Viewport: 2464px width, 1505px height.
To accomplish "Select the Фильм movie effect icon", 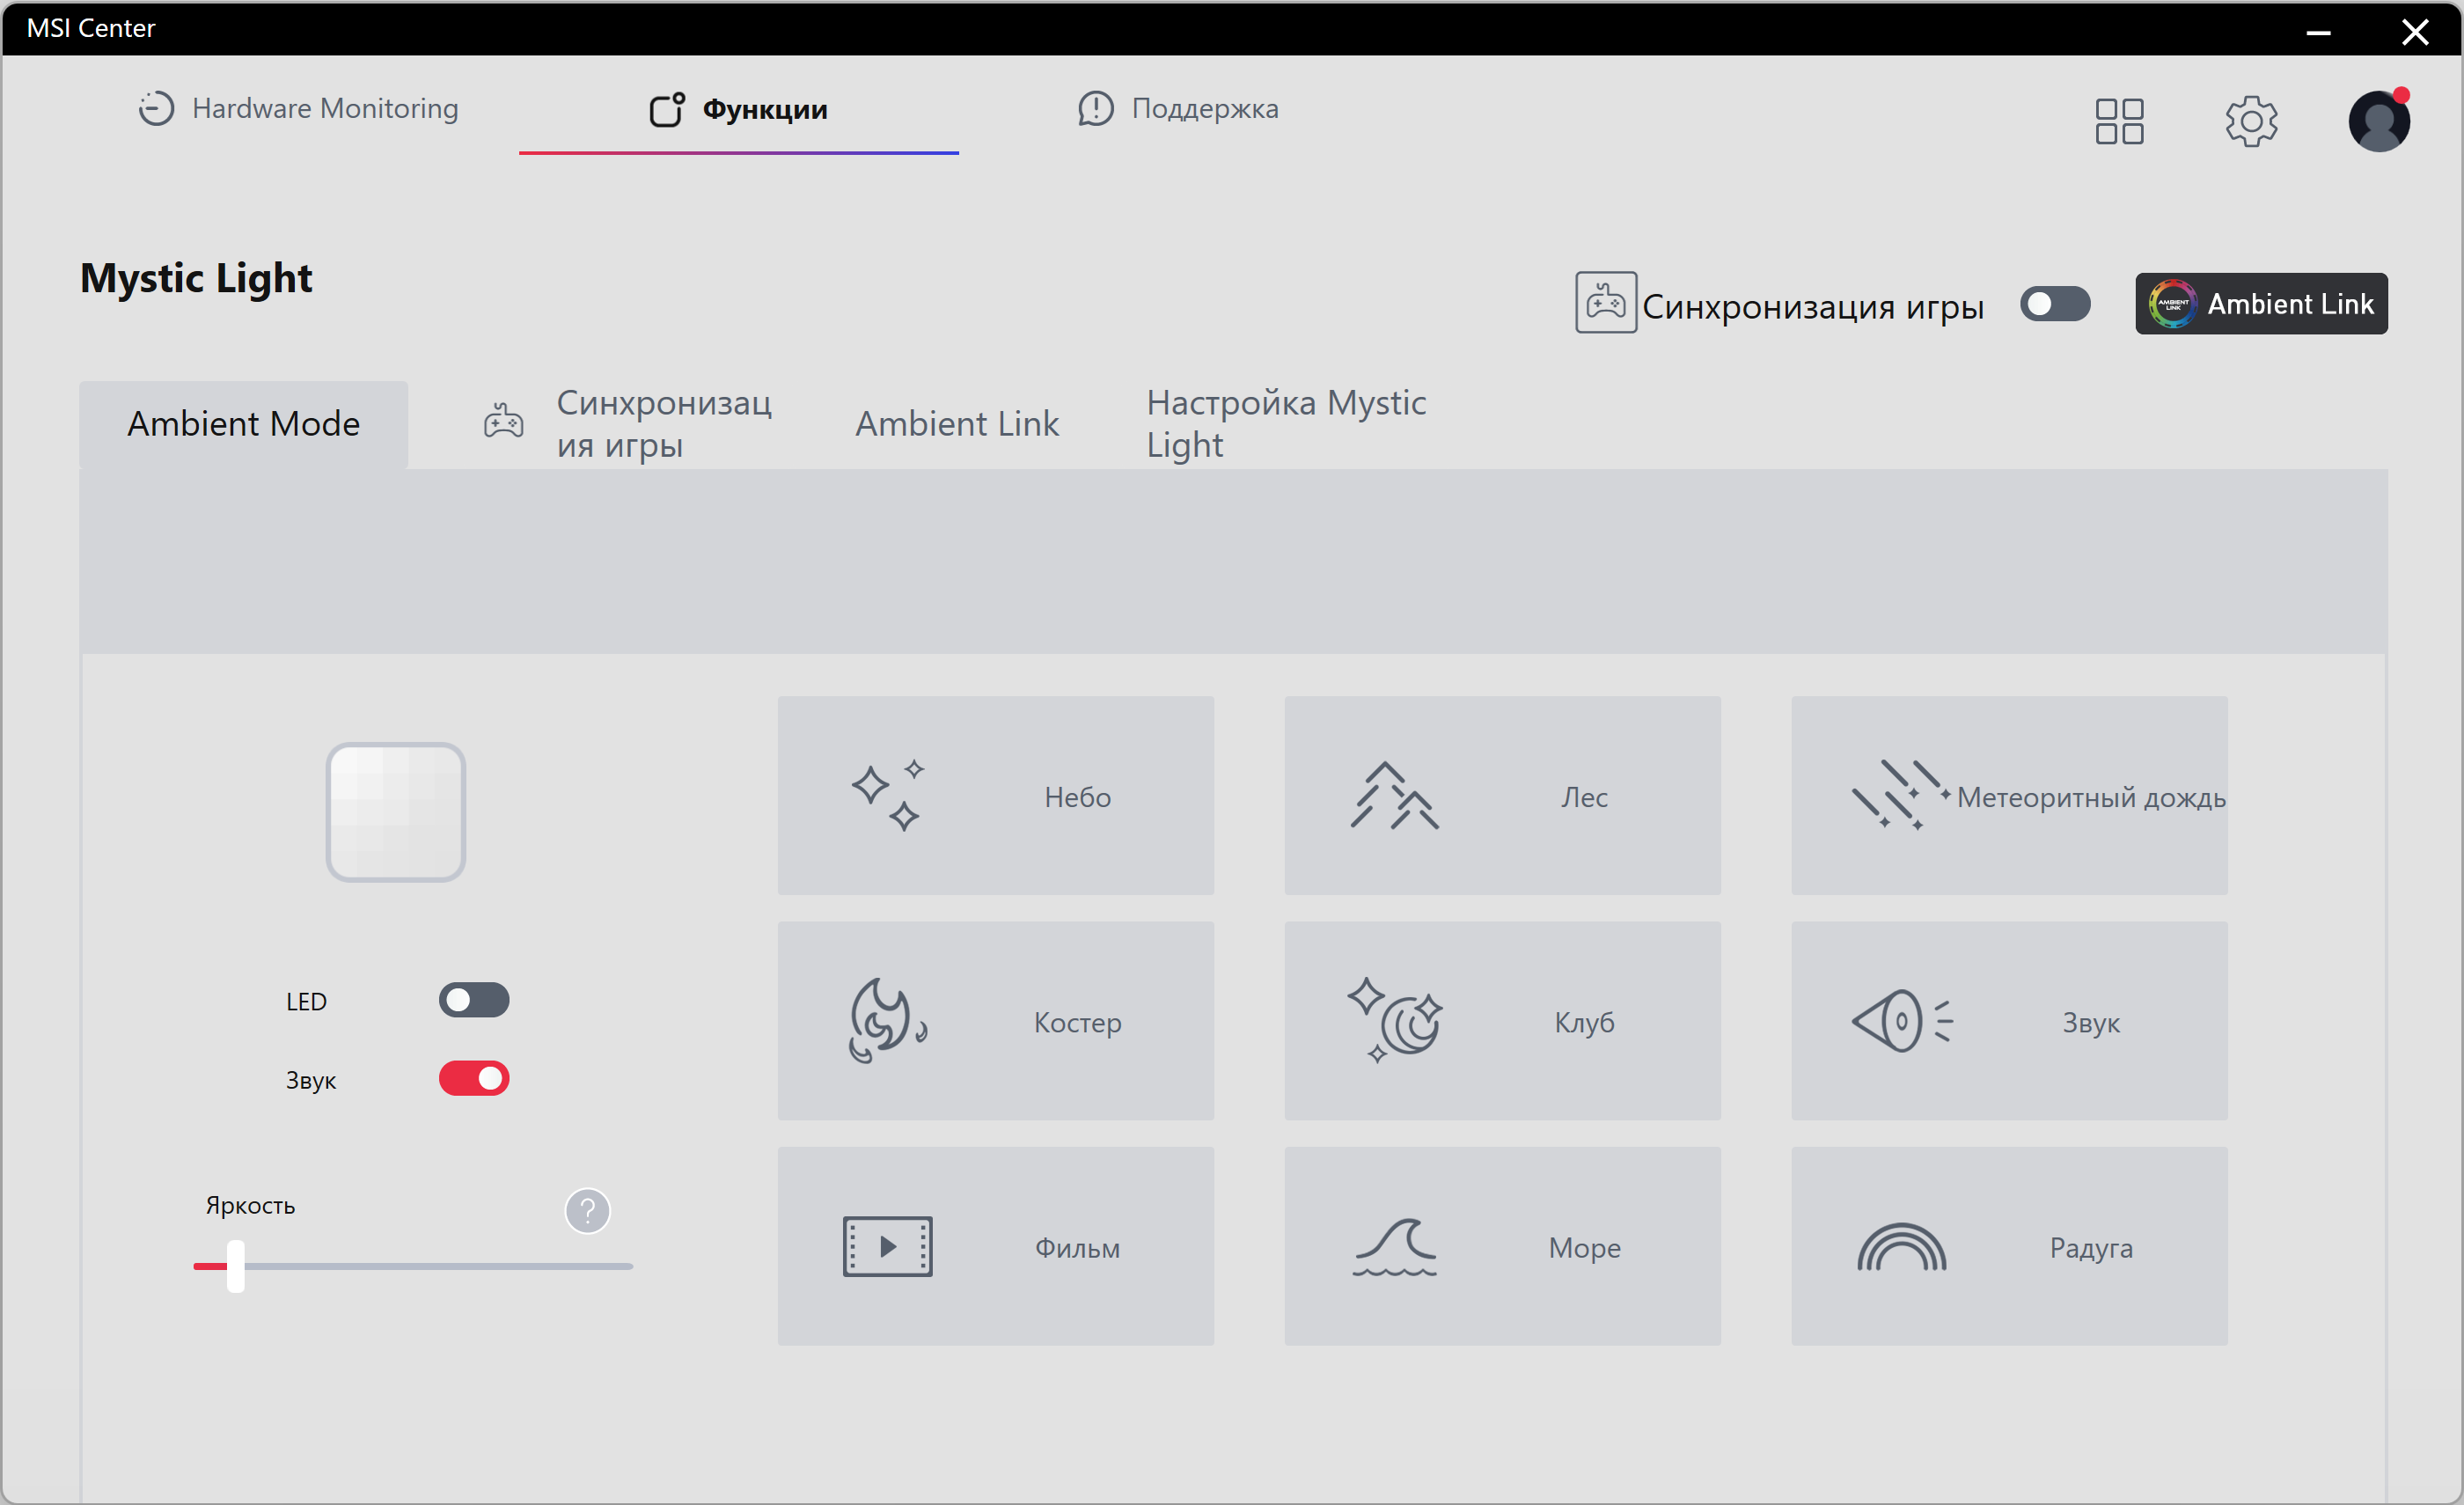I will coord(887,1246).
